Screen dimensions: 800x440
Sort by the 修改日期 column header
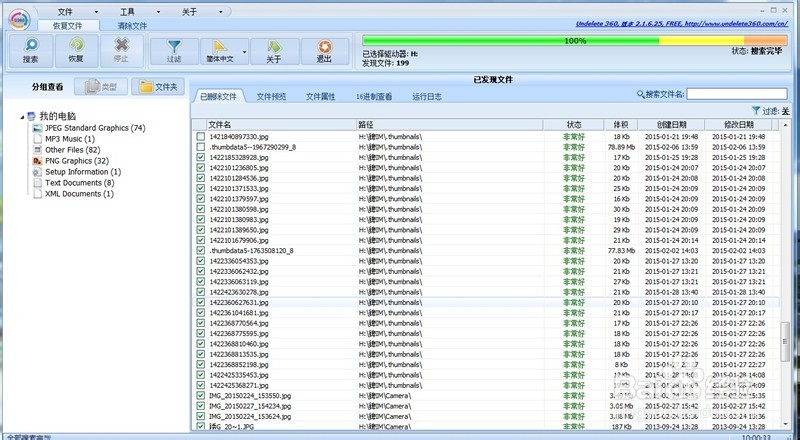pyautogui.click(x=739, y=125)
